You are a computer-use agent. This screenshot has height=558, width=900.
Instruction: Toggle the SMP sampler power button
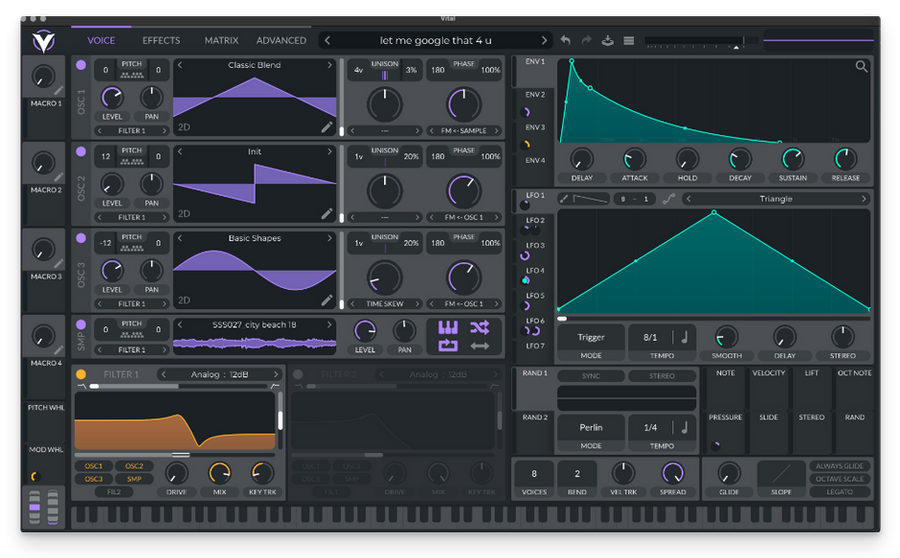coord(81,324)
